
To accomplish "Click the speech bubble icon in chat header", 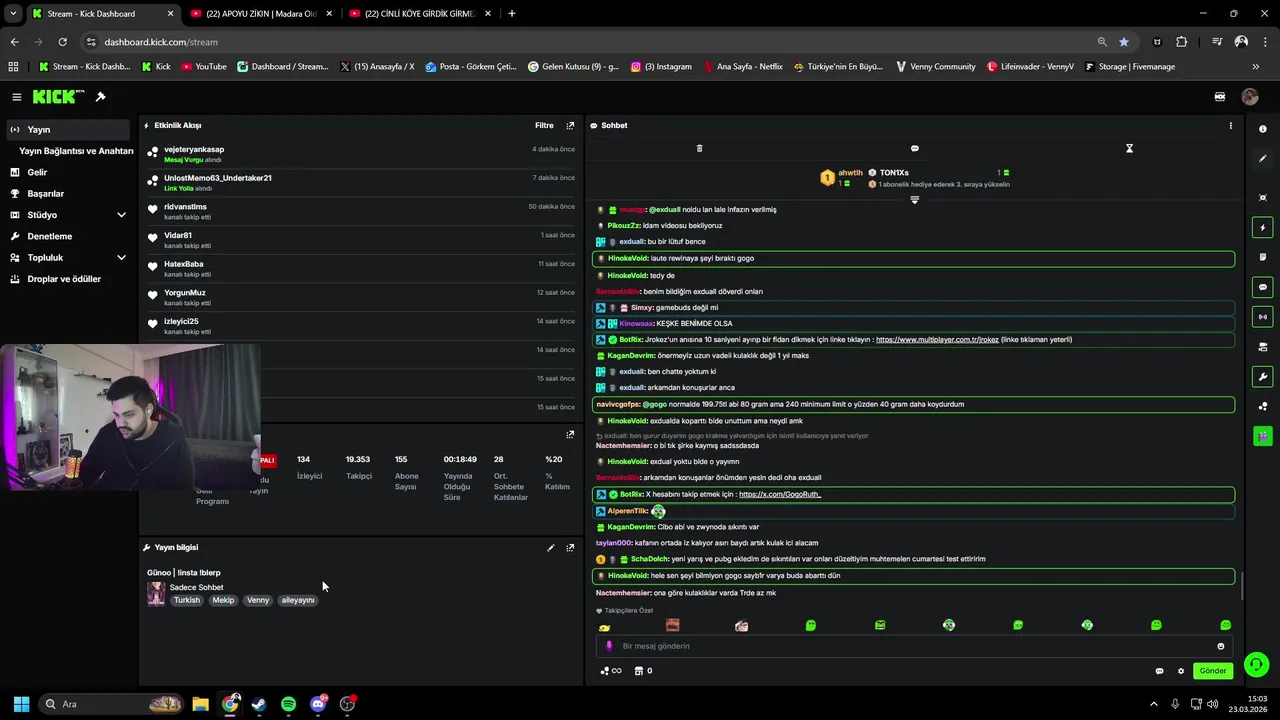I will coord(914,148).
